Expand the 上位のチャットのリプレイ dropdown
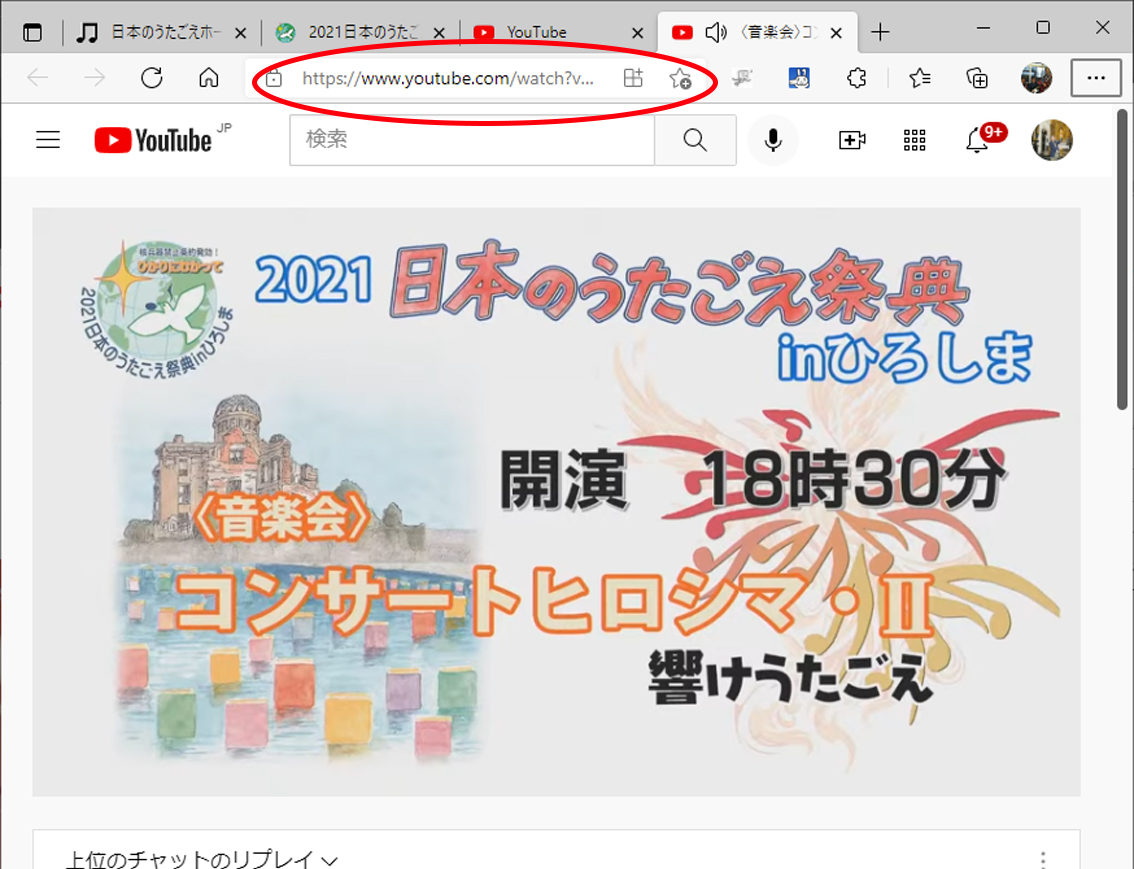Screen dimensions: 1134x869 (200, 859)
